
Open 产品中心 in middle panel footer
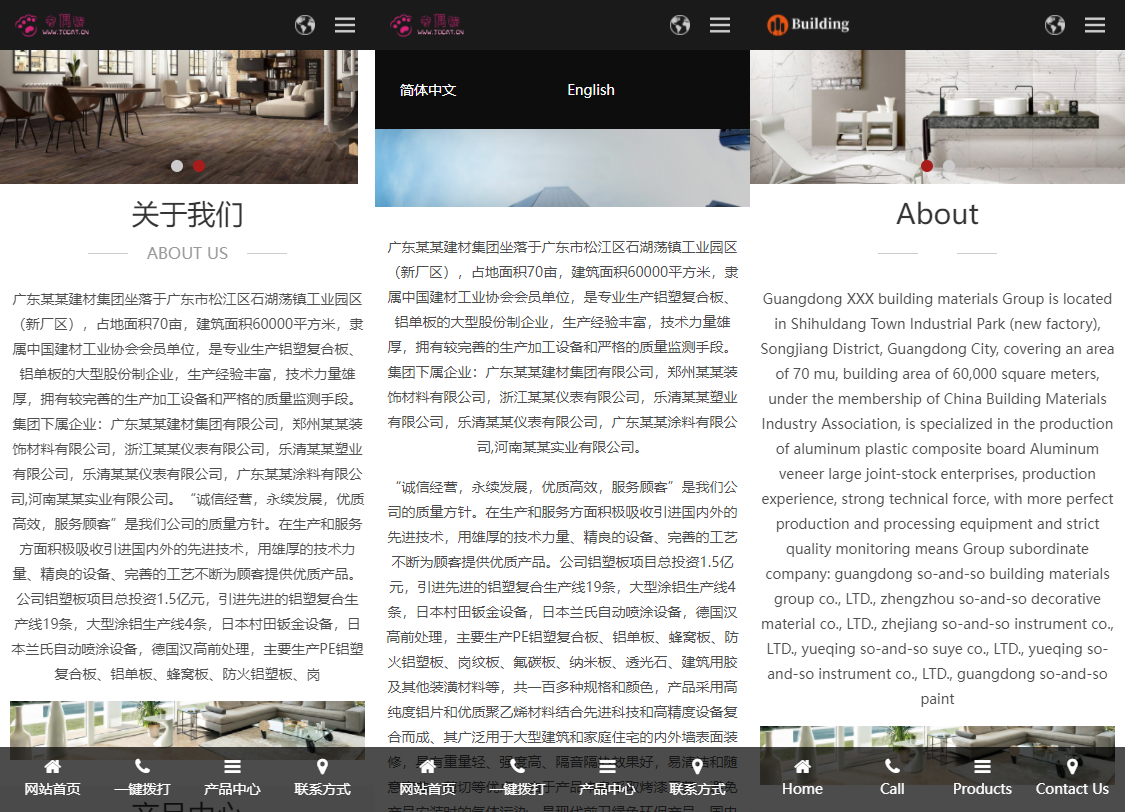pyautogui.click(x=607, y=789)
